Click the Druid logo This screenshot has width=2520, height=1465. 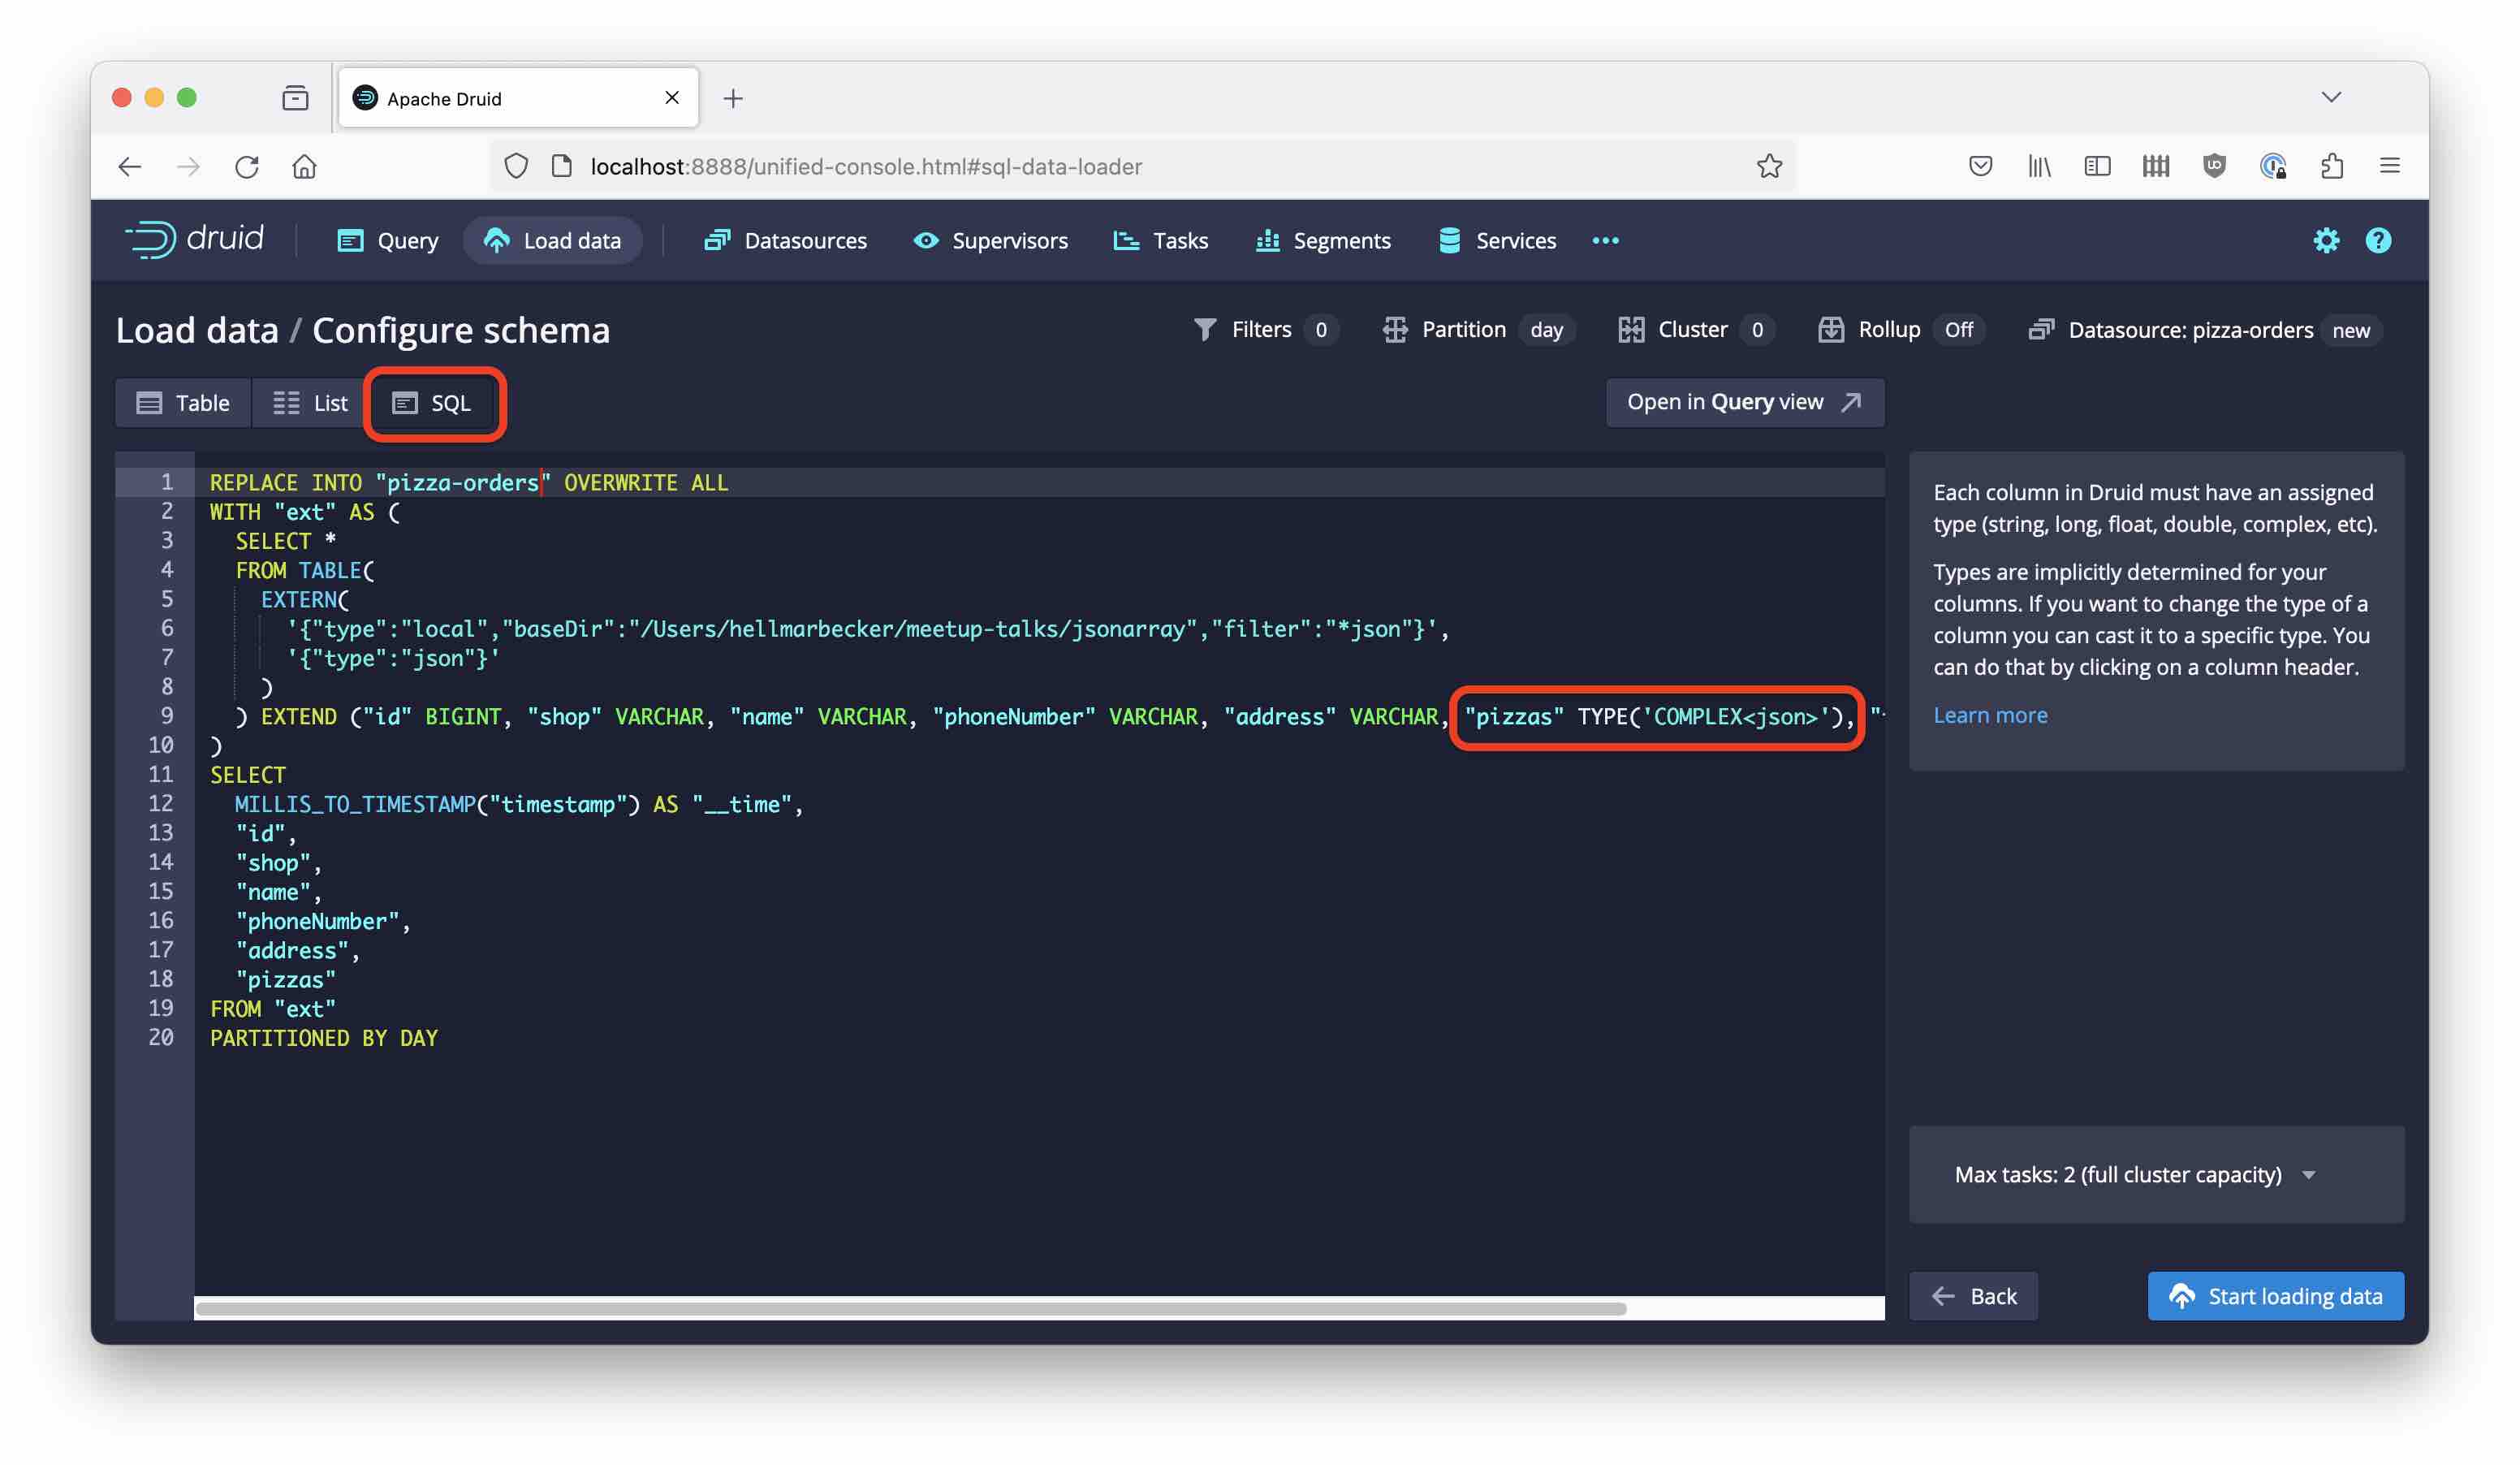[195, 240]
